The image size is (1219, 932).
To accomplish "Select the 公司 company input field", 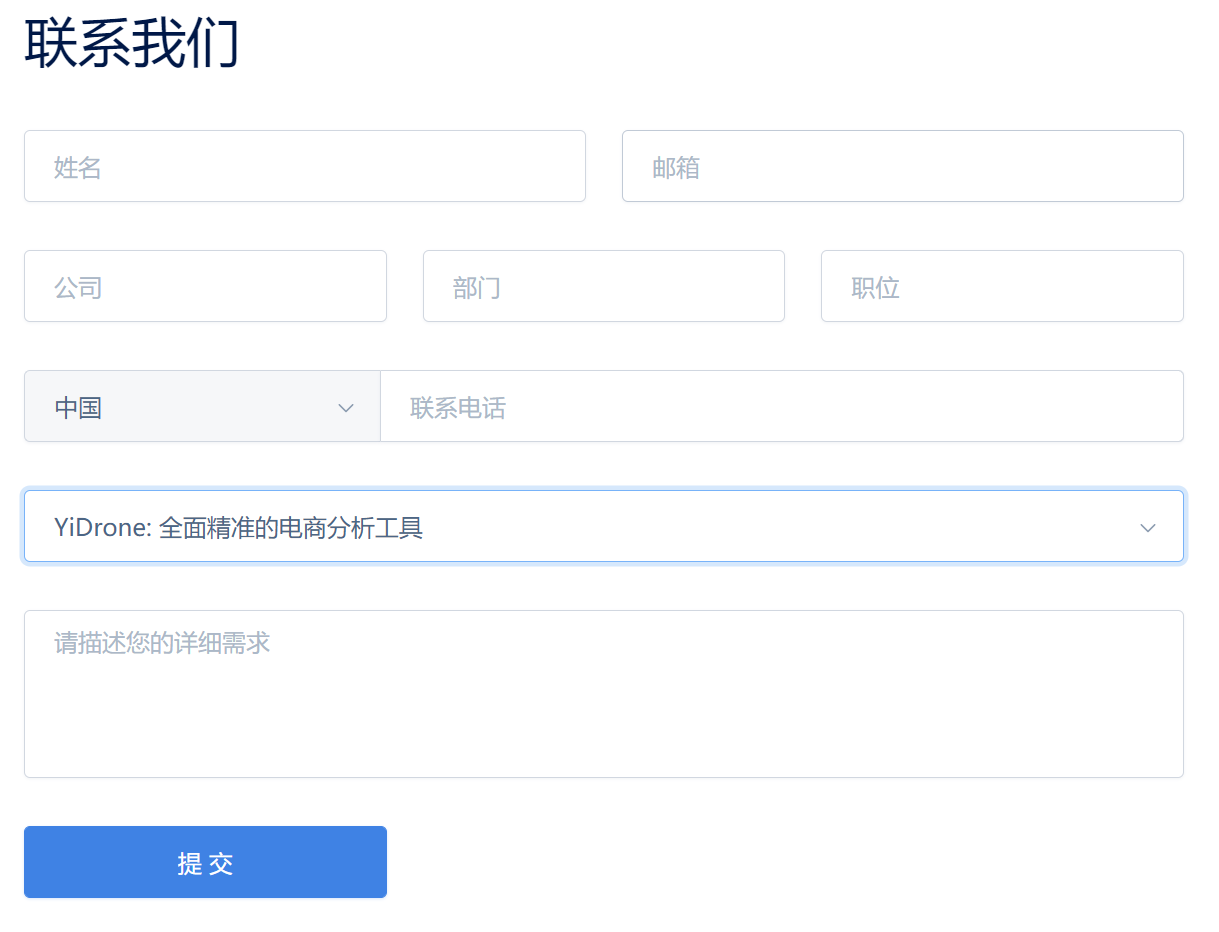I will point(205,286).
